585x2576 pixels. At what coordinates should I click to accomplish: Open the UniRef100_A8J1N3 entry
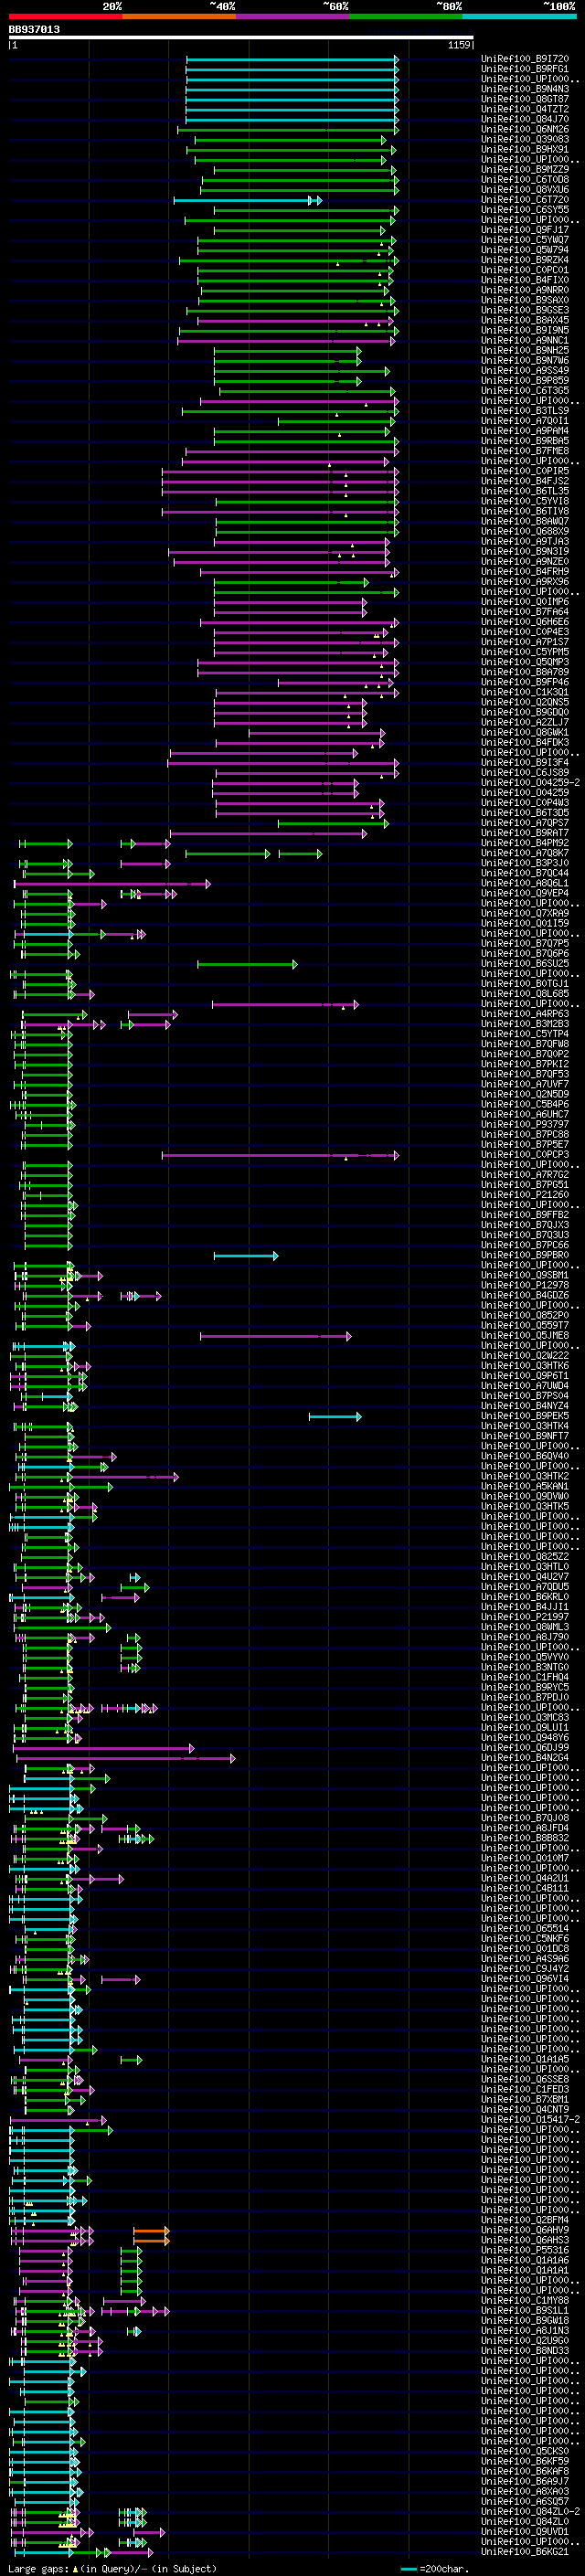coord(525,2330)
